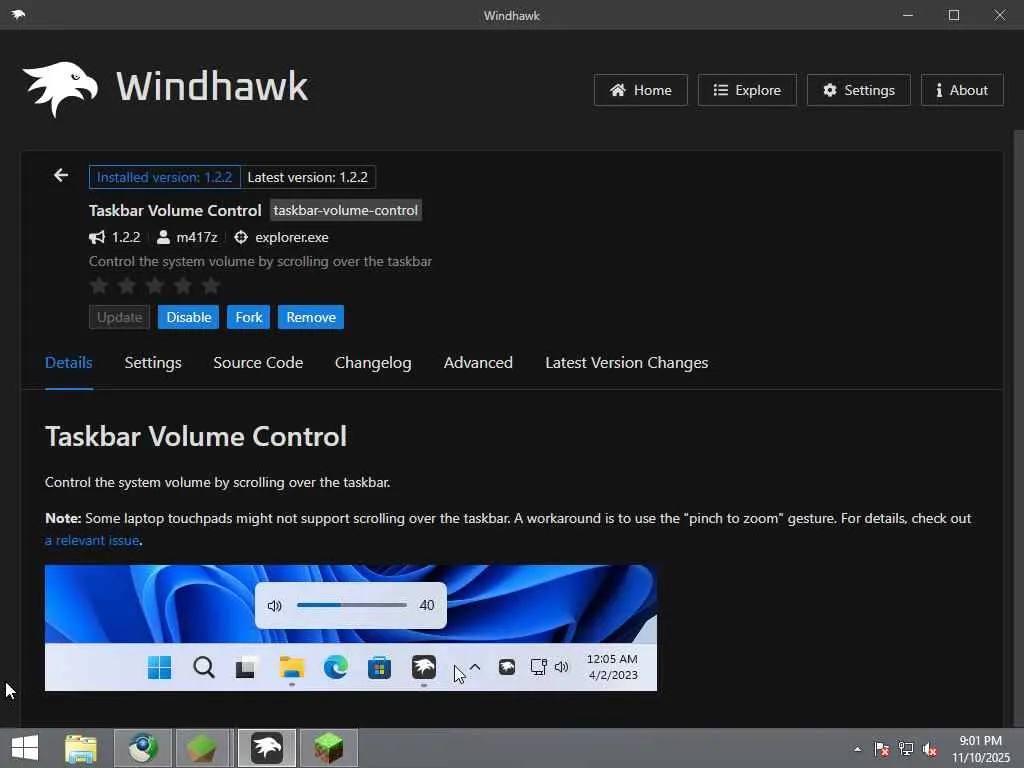
Task: Rate the mod three stars
Action: click(155, 285)
